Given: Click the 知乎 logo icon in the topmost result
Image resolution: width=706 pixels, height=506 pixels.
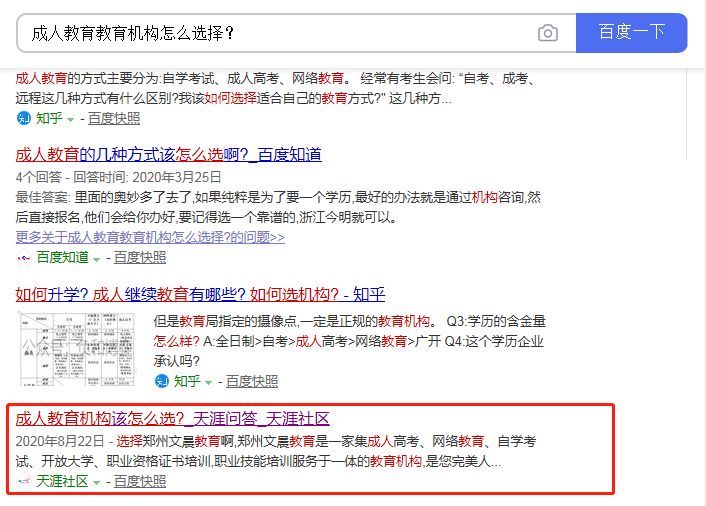Looking at the screenshot, I should 23,118.
